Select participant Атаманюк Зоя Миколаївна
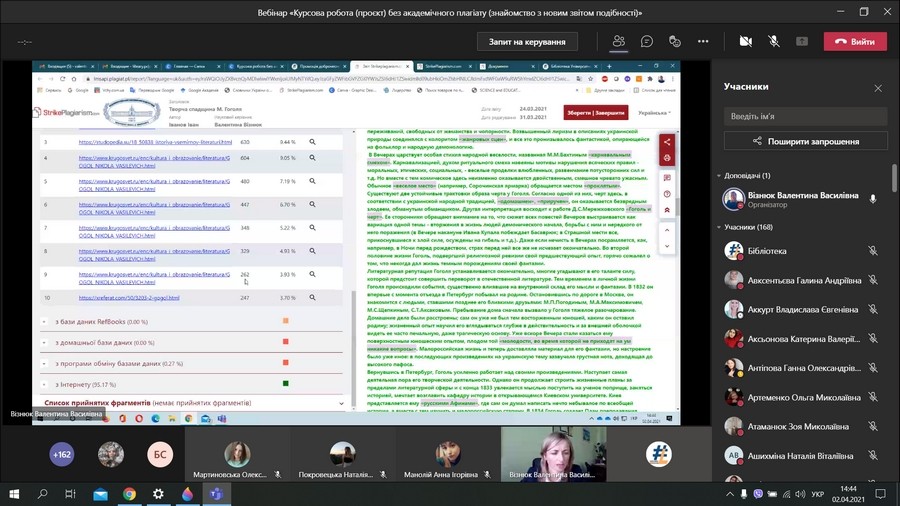The height and width of the screenshot is (506, 900). (802, 426)
